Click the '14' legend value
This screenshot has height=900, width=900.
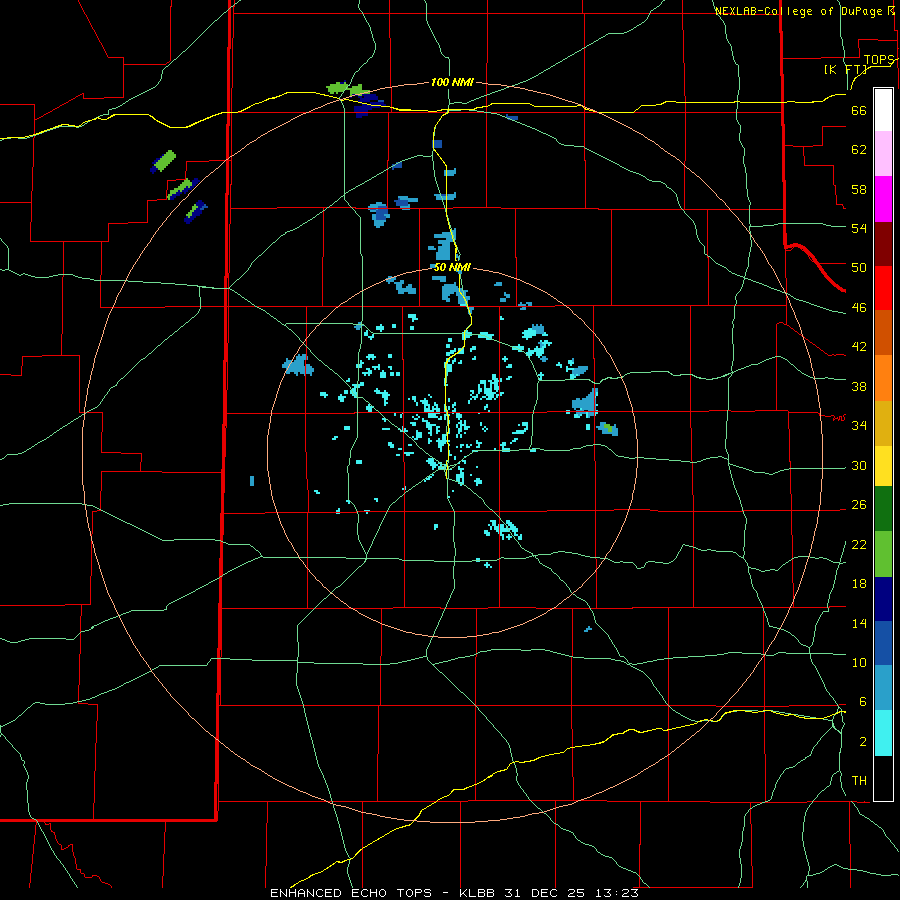coord(859,623)
